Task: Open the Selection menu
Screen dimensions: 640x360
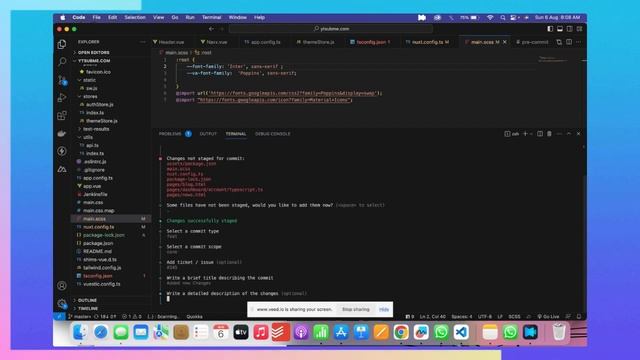Action: pos(135,18)
